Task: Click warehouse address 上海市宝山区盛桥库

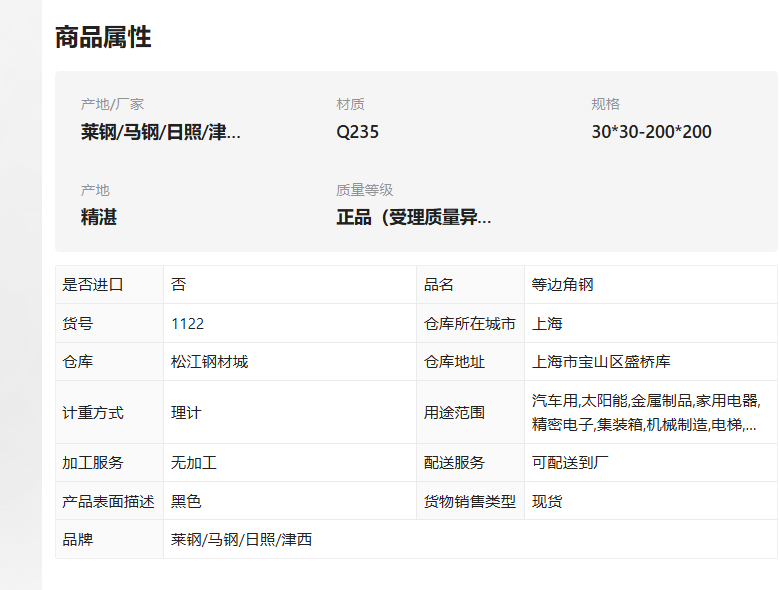Action: [601, 362]
